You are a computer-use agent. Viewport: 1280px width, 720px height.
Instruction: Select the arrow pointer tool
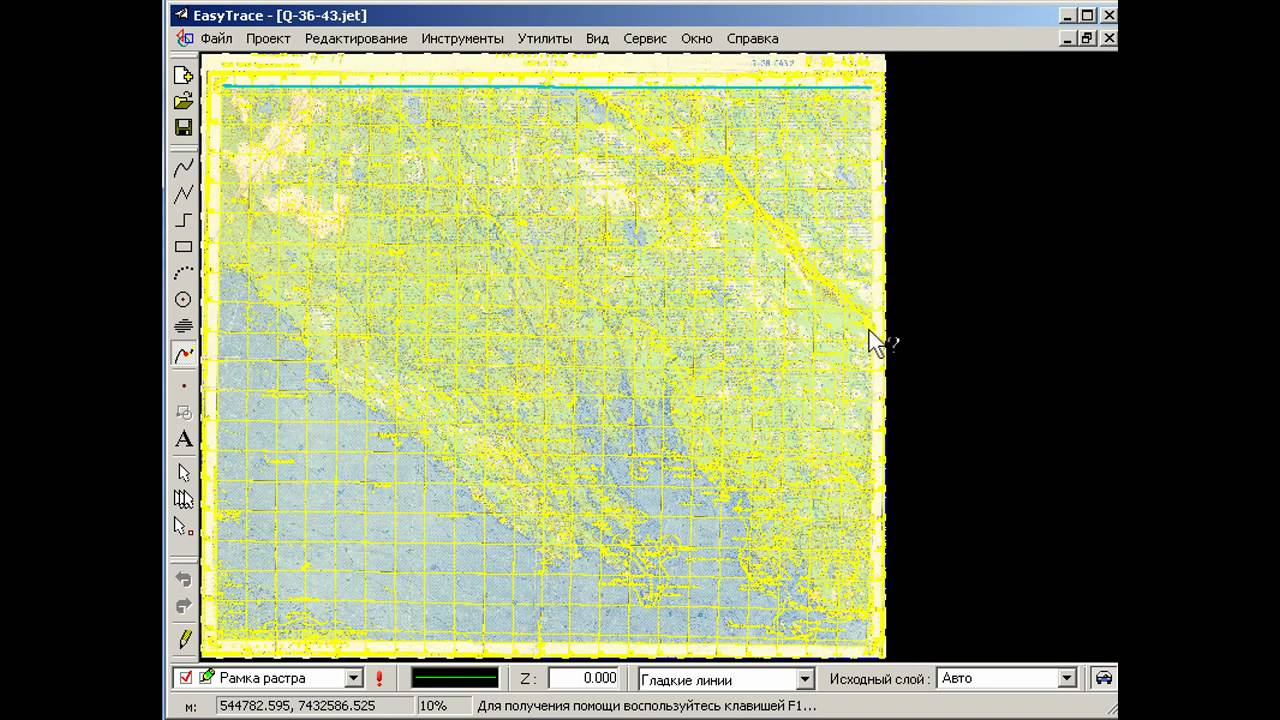click(183, 472)
